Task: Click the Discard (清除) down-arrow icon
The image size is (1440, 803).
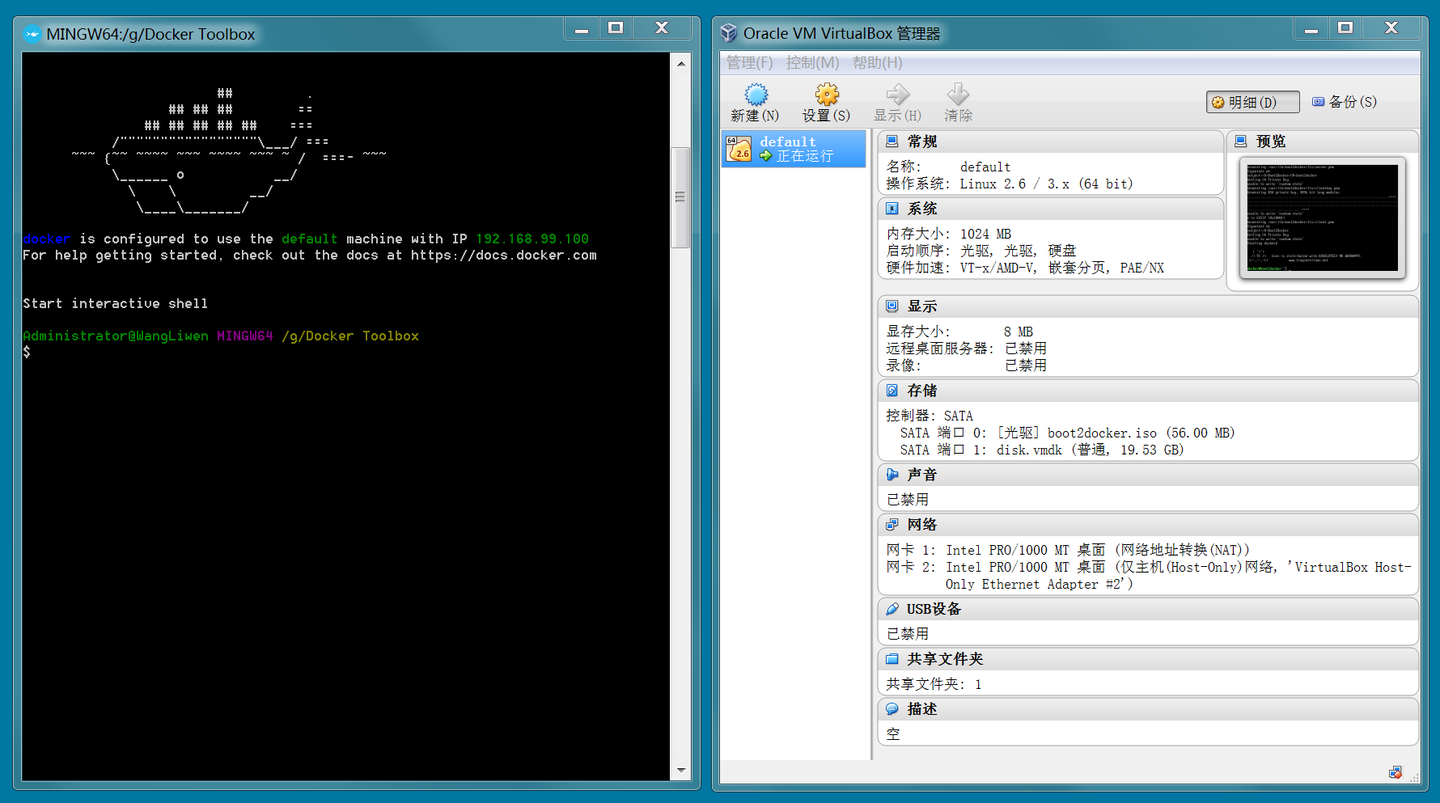Action: (958, 94)
